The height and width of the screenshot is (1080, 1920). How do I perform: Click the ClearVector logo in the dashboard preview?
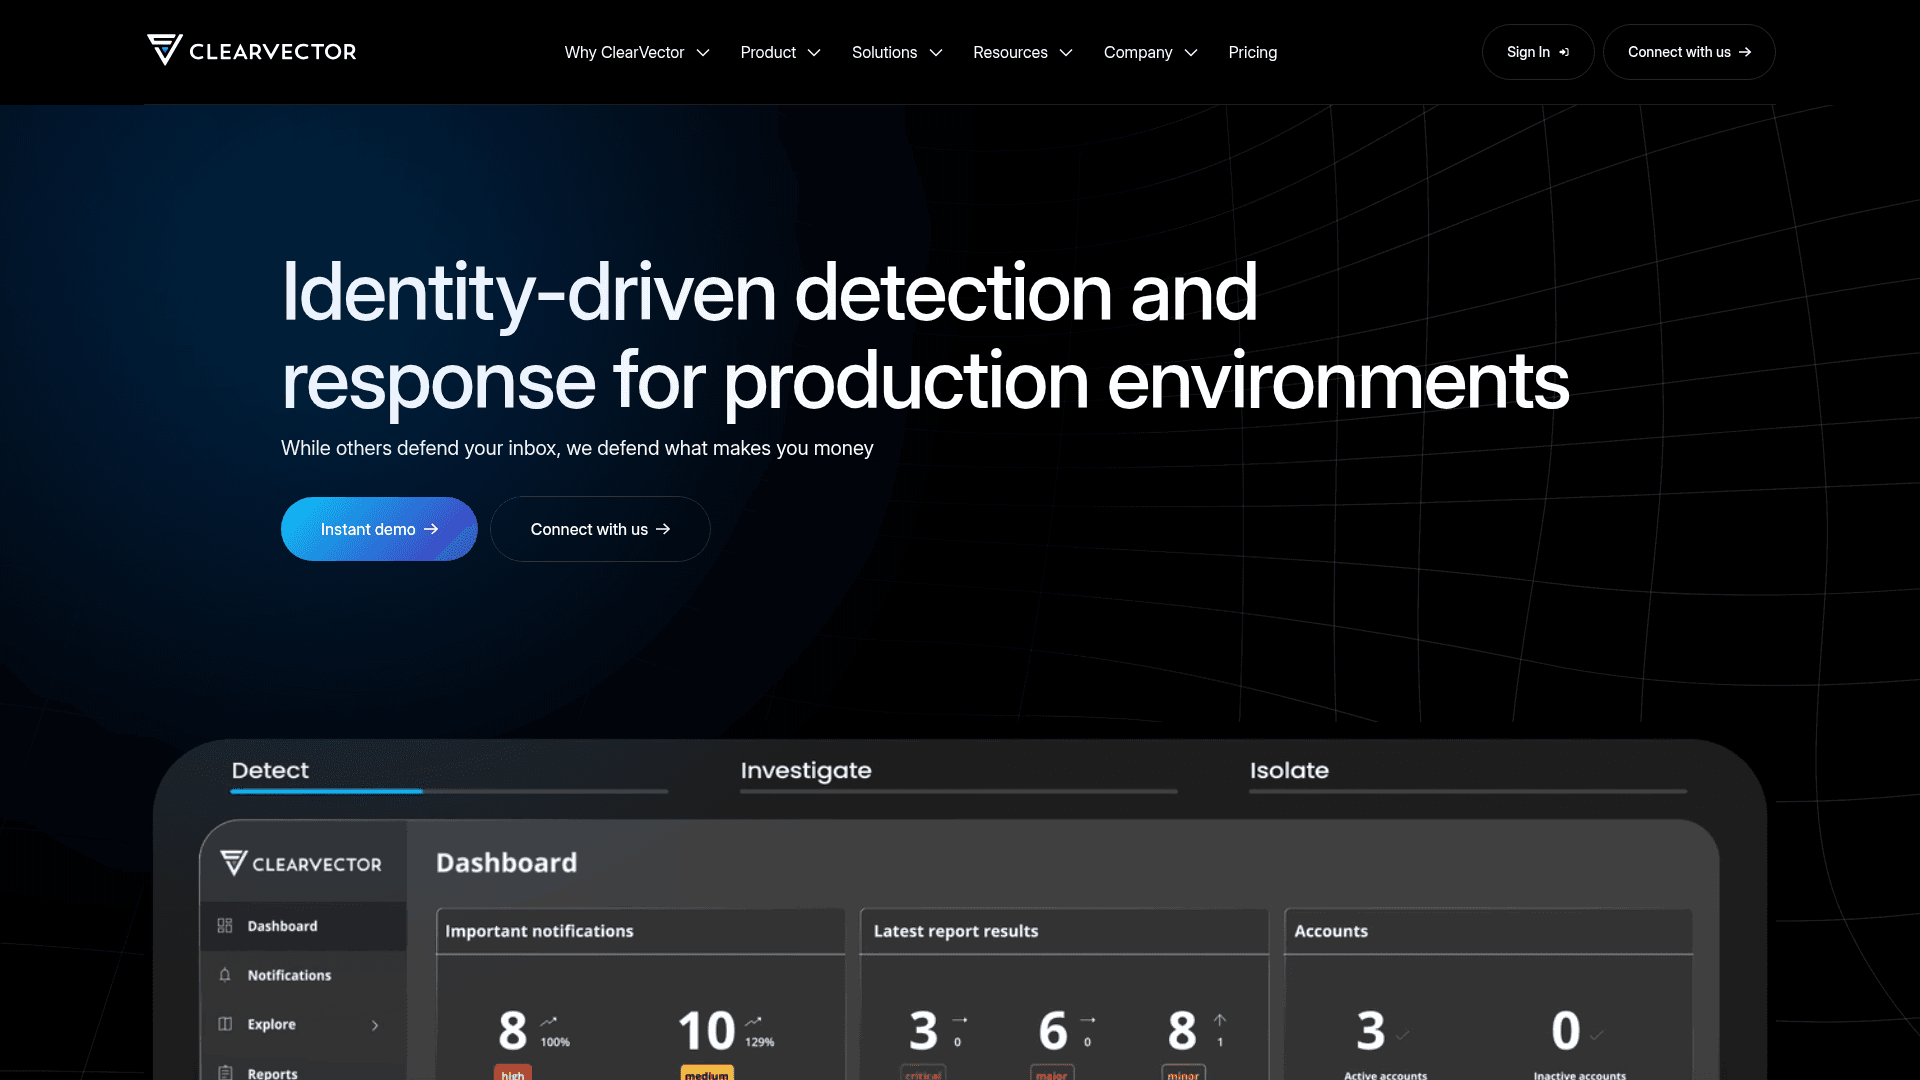(301, 863)
